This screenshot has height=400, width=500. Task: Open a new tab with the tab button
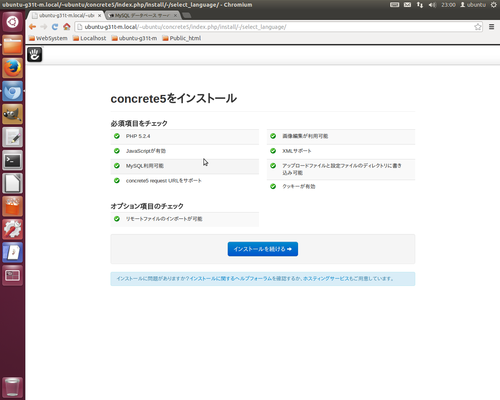pos(187,15)
